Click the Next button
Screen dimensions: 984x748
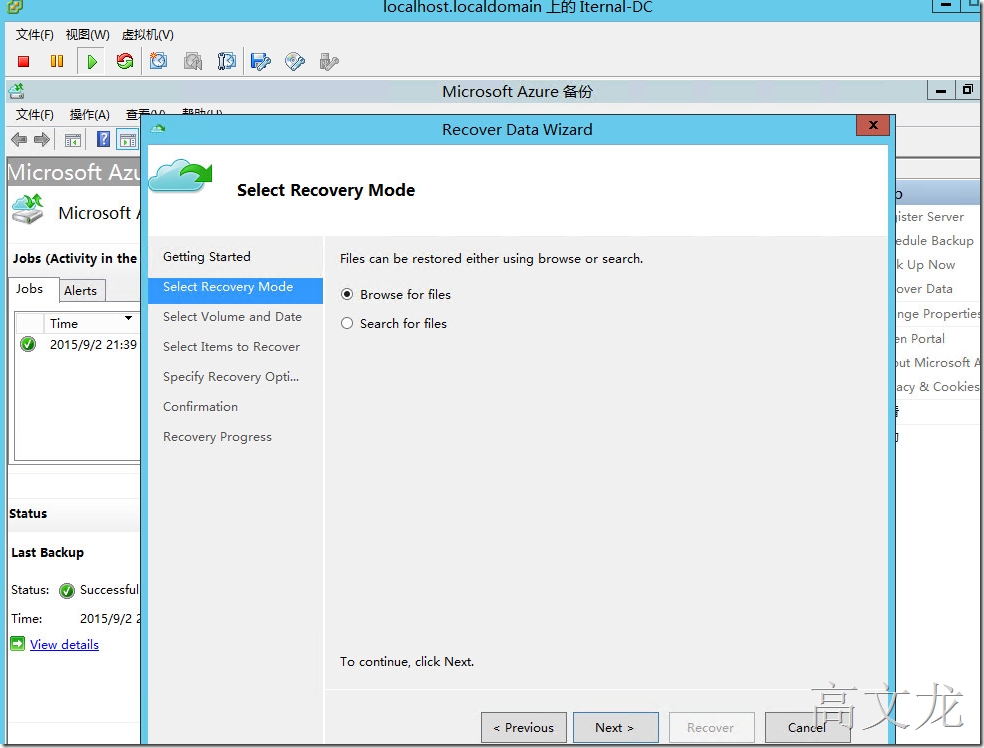coord(616,727)
